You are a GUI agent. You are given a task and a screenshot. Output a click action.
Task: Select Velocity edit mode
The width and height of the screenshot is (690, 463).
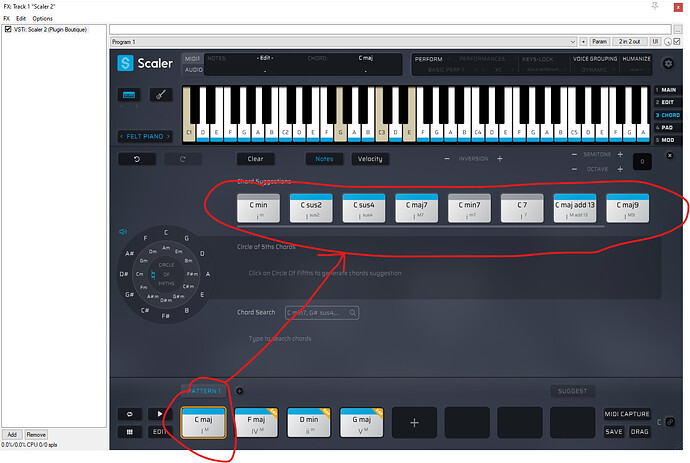pyautogui.click(x=370, y=159)
